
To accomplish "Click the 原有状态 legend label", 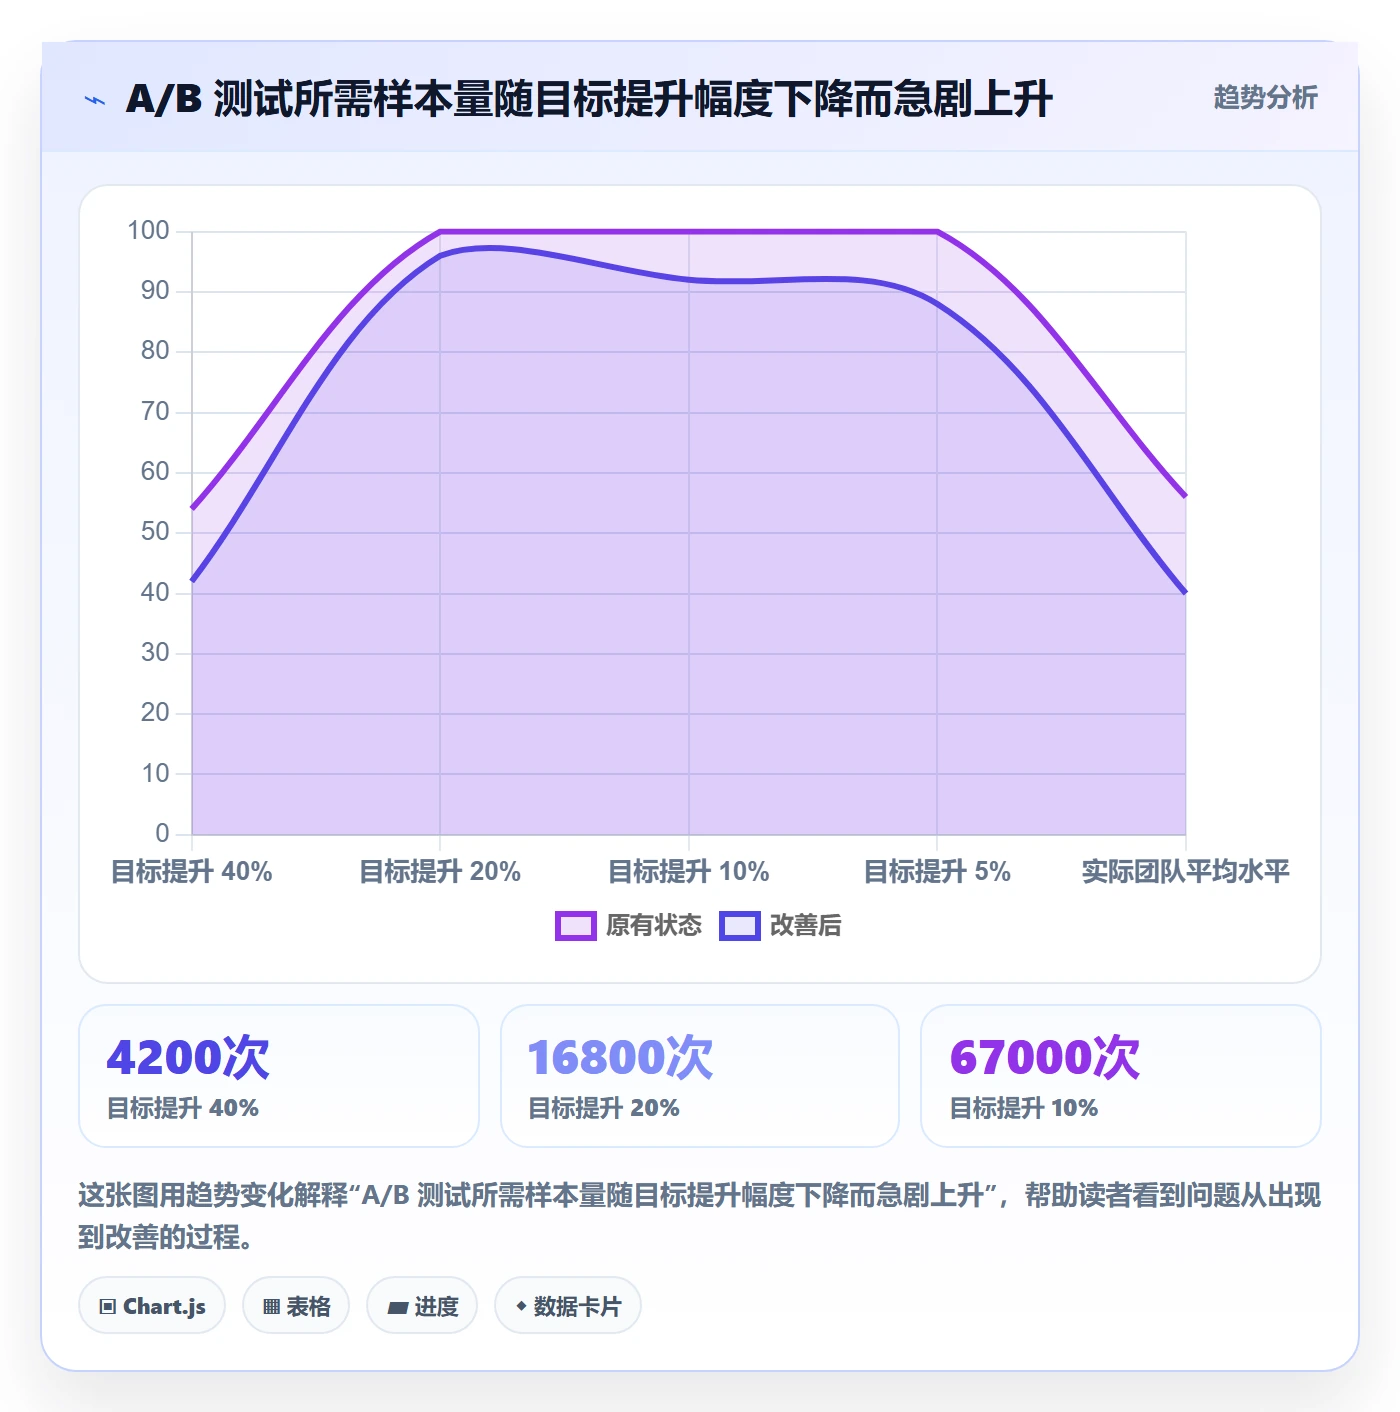I will (x=654, y=926).
